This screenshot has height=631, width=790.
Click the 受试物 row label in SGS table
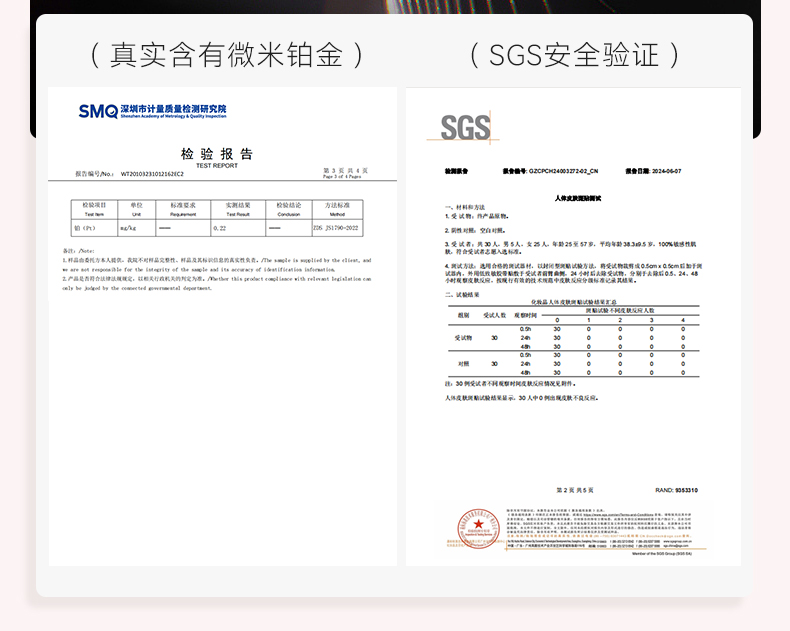pos(462,337)
